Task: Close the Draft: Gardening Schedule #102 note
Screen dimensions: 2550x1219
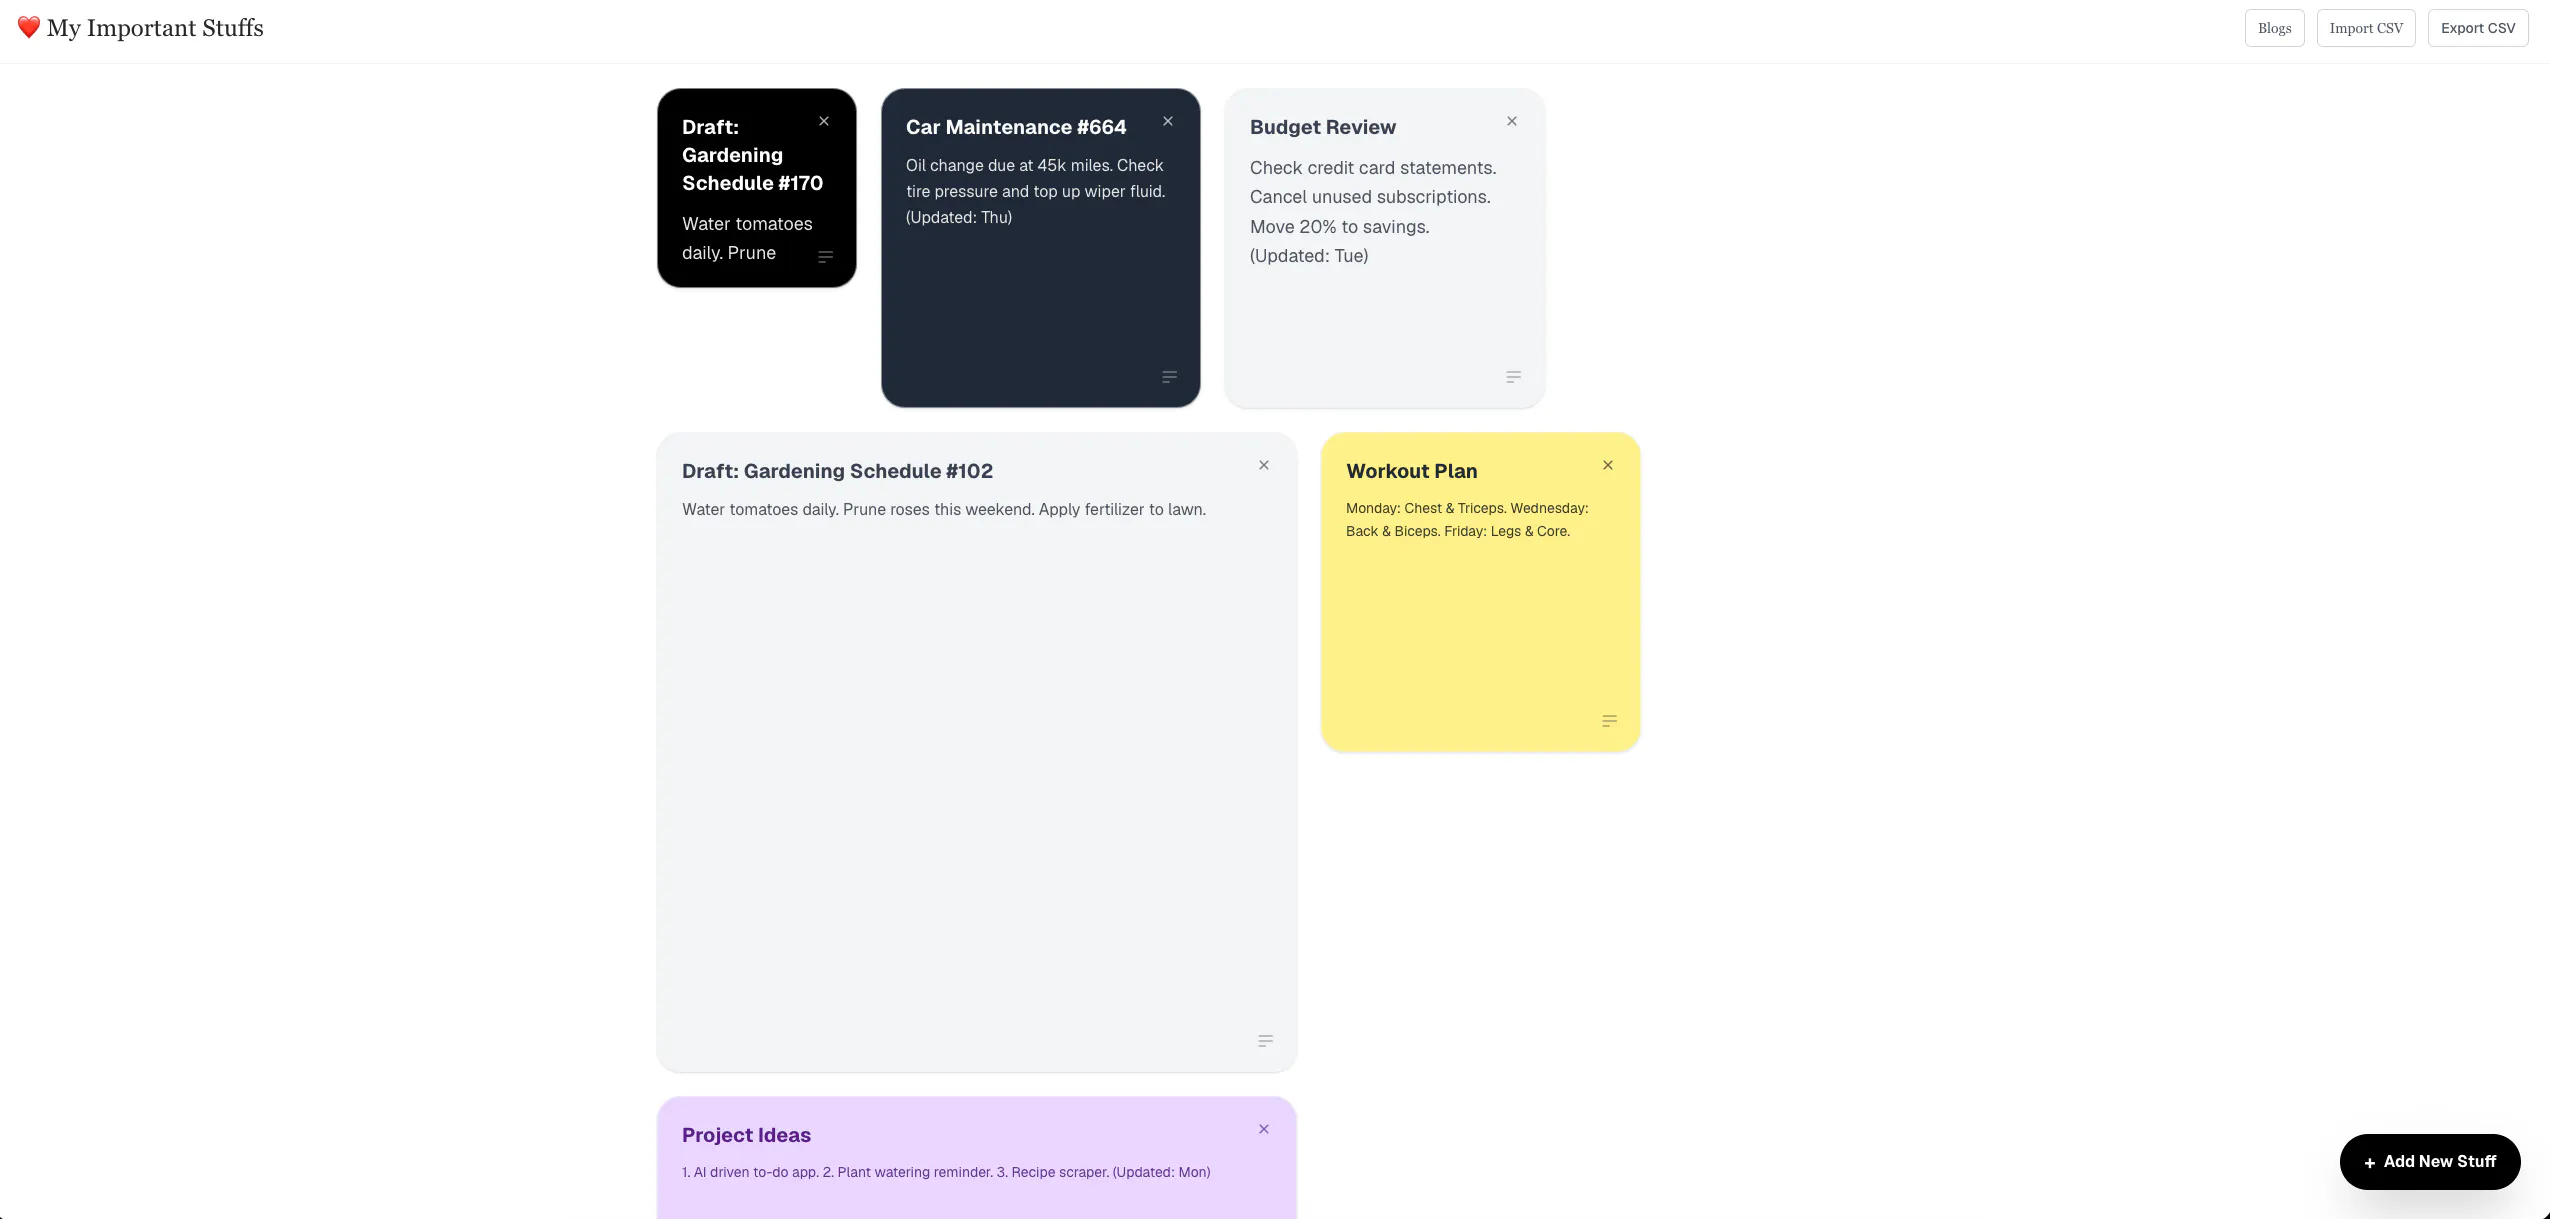Action: 1264,465
